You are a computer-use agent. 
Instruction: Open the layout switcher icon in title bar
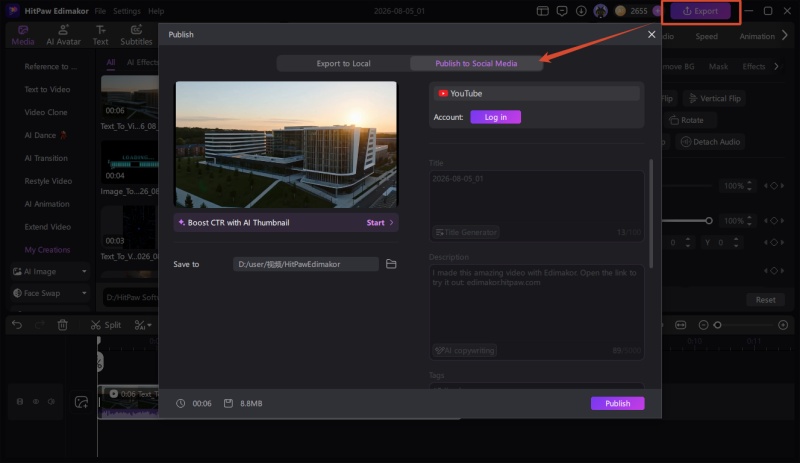click(542, 11)
